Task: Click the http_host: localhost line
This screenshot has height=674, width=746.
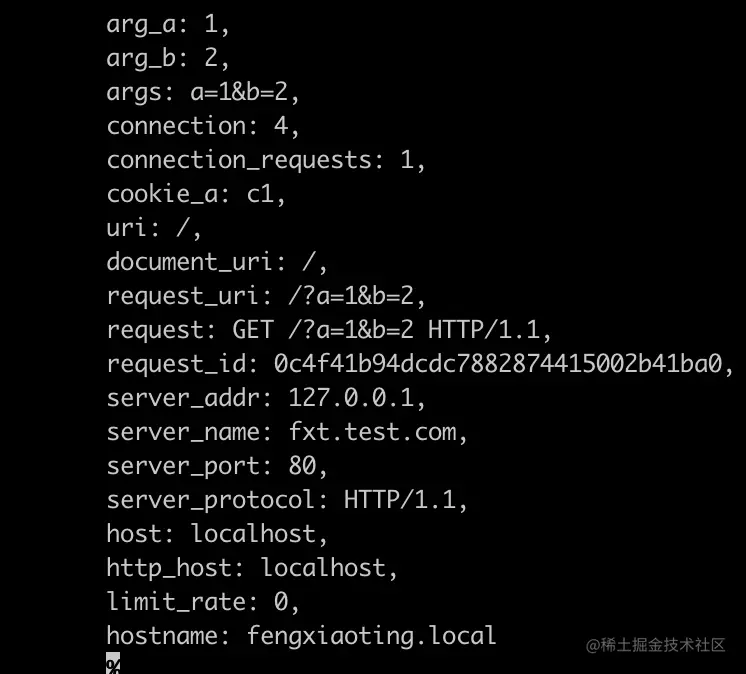Action: (252, 568)
